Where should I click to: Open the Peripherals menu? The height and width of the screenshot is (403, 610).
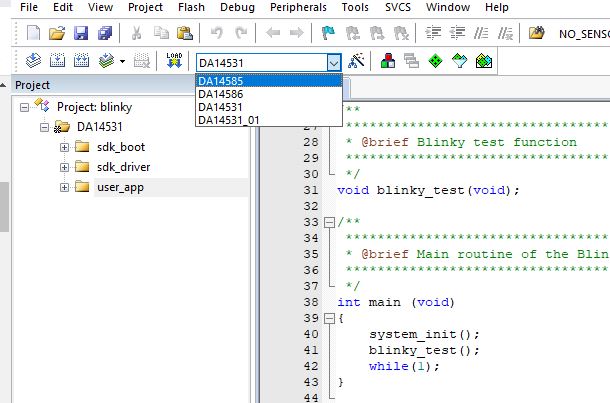298,7
